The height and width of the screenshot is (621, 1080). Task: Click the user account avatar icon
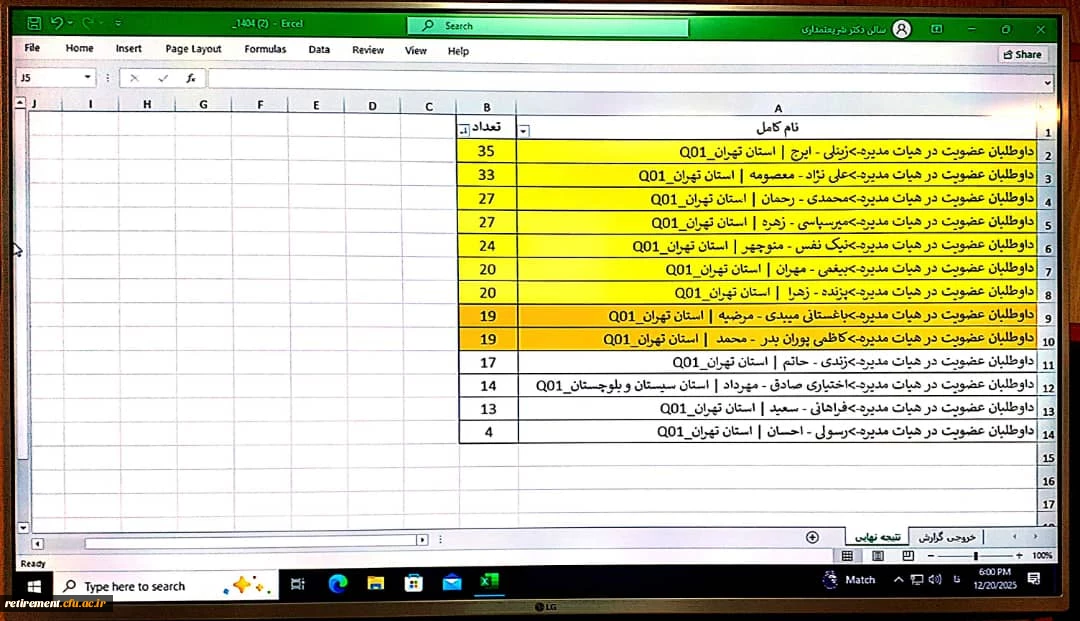click(x=901, y=29)
